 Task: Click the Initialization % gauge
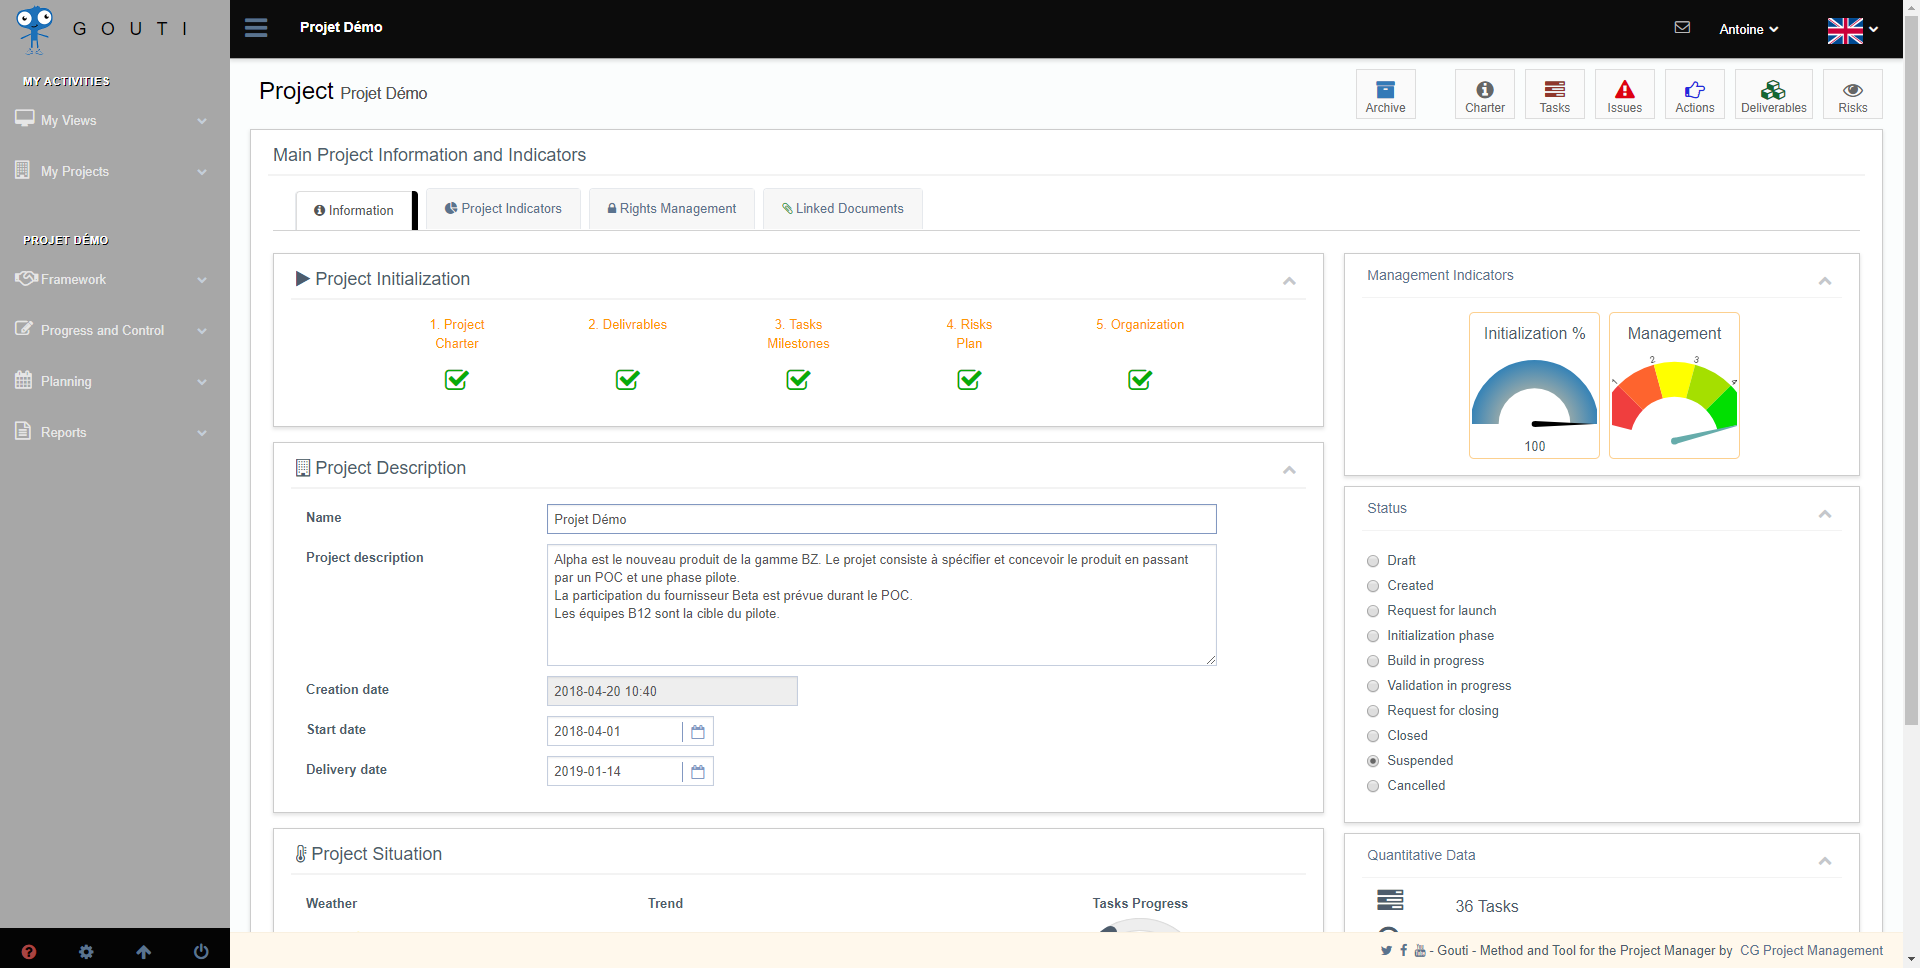click(x=1534, y=386)
